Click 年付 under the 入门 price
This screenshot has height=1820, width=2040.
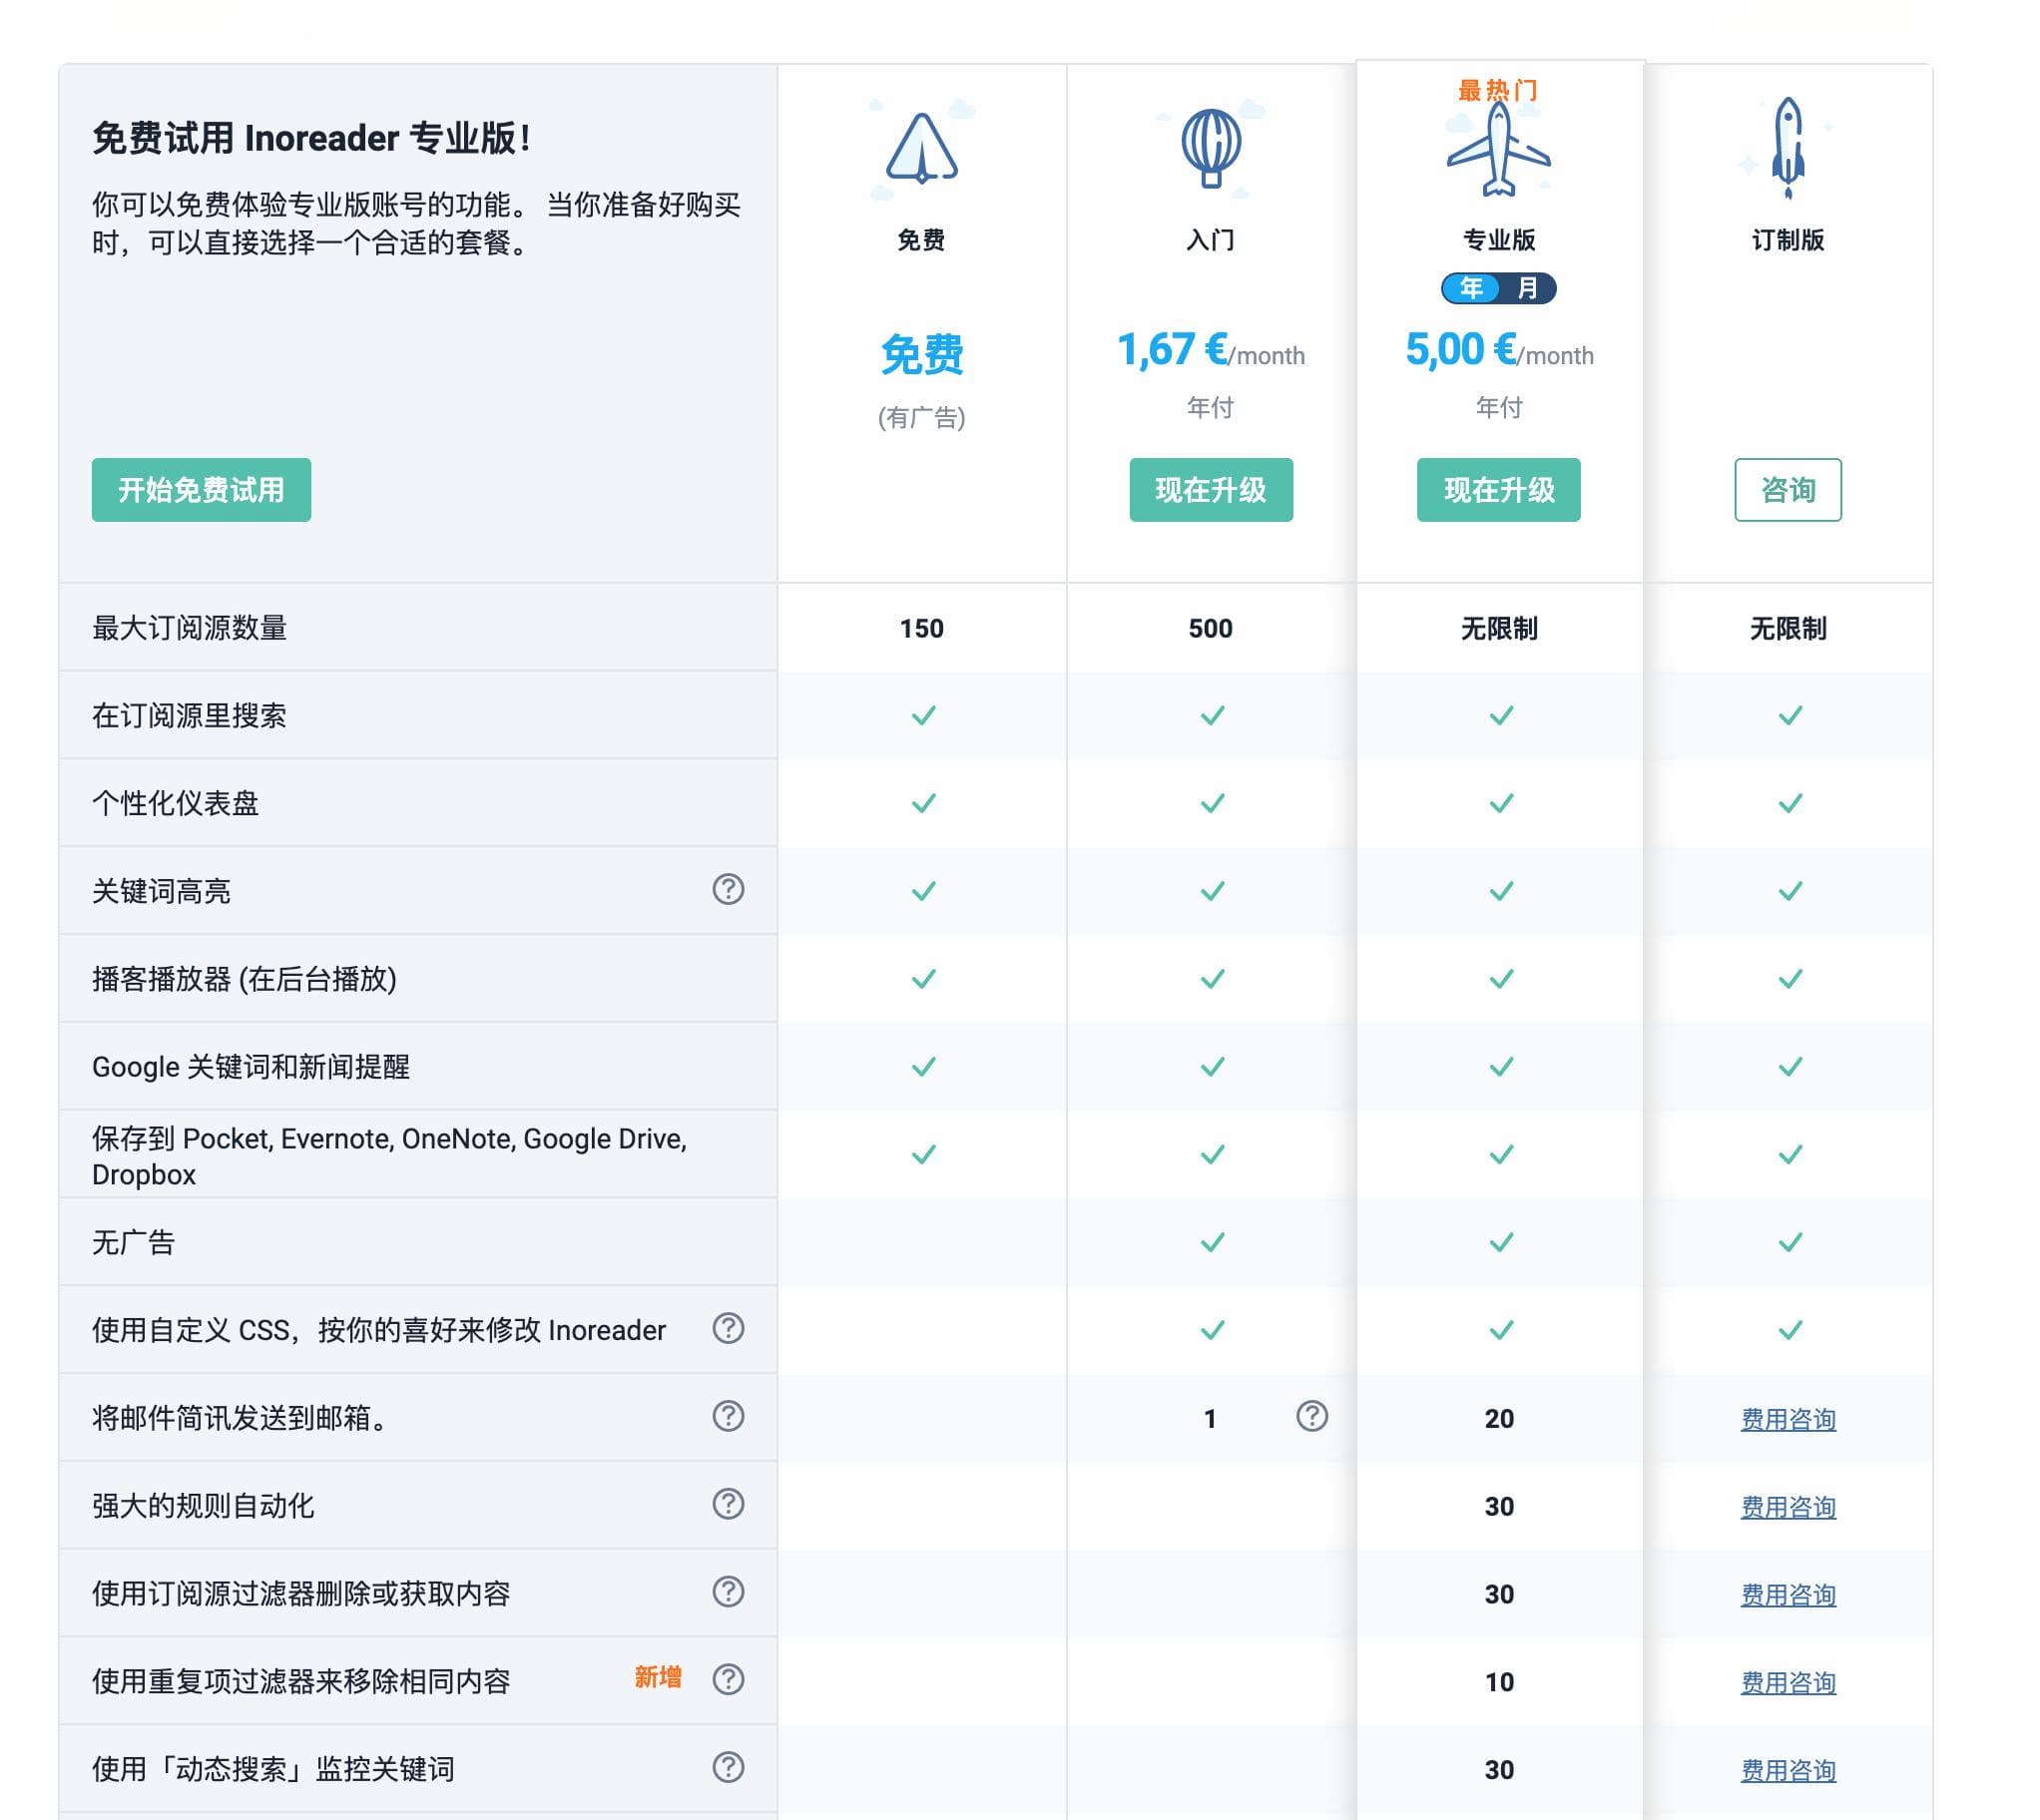(1210, 408)
